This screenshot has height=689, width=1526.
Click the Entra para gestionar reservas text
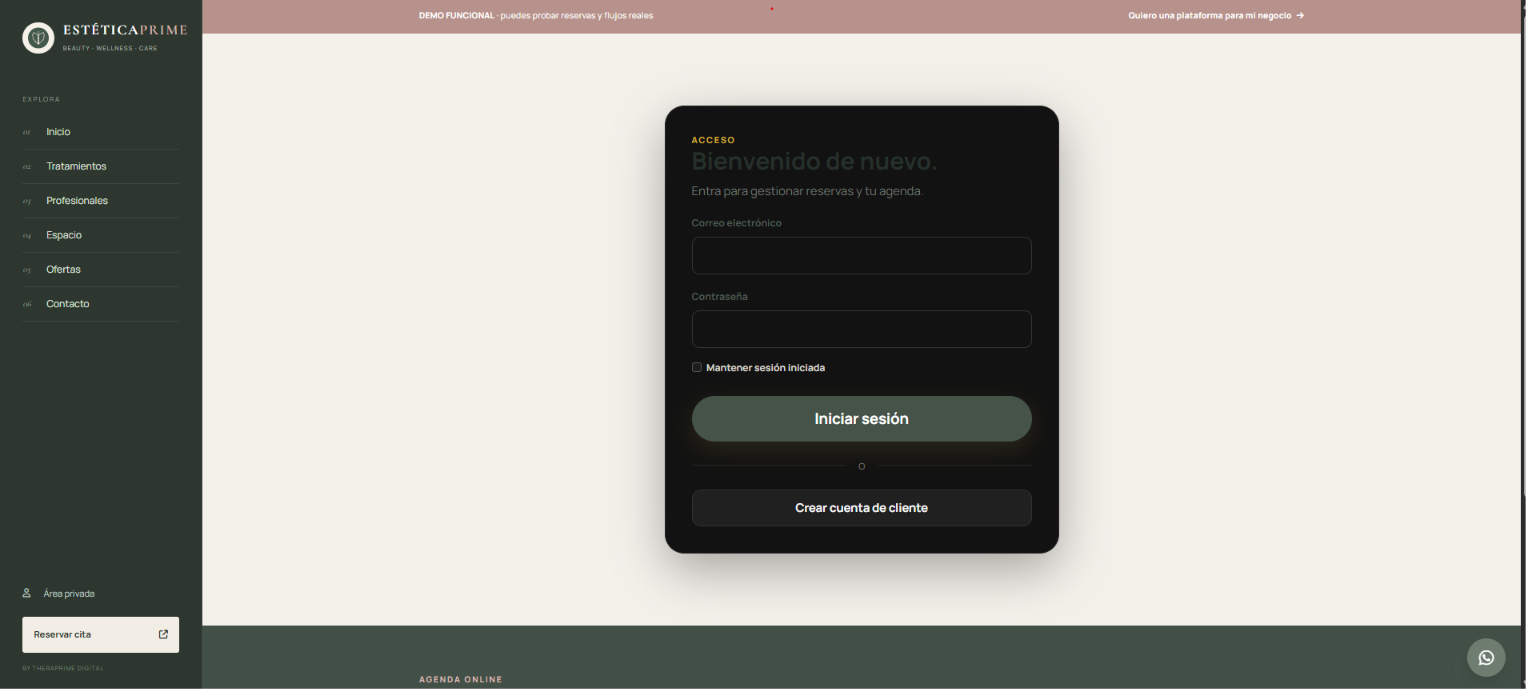[807, 191]
